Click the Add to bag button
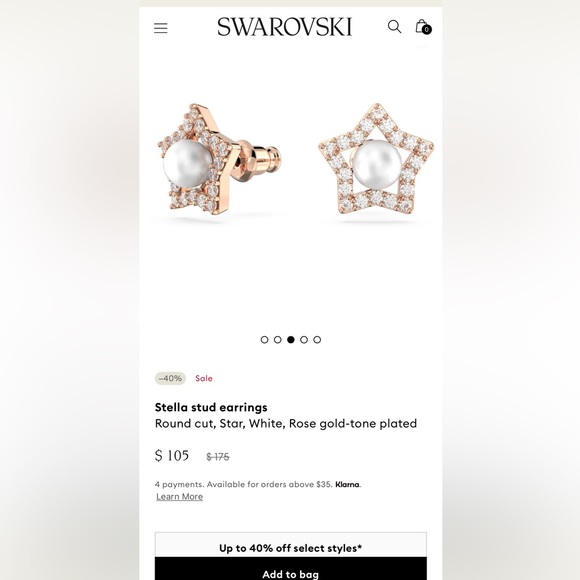 290,569
